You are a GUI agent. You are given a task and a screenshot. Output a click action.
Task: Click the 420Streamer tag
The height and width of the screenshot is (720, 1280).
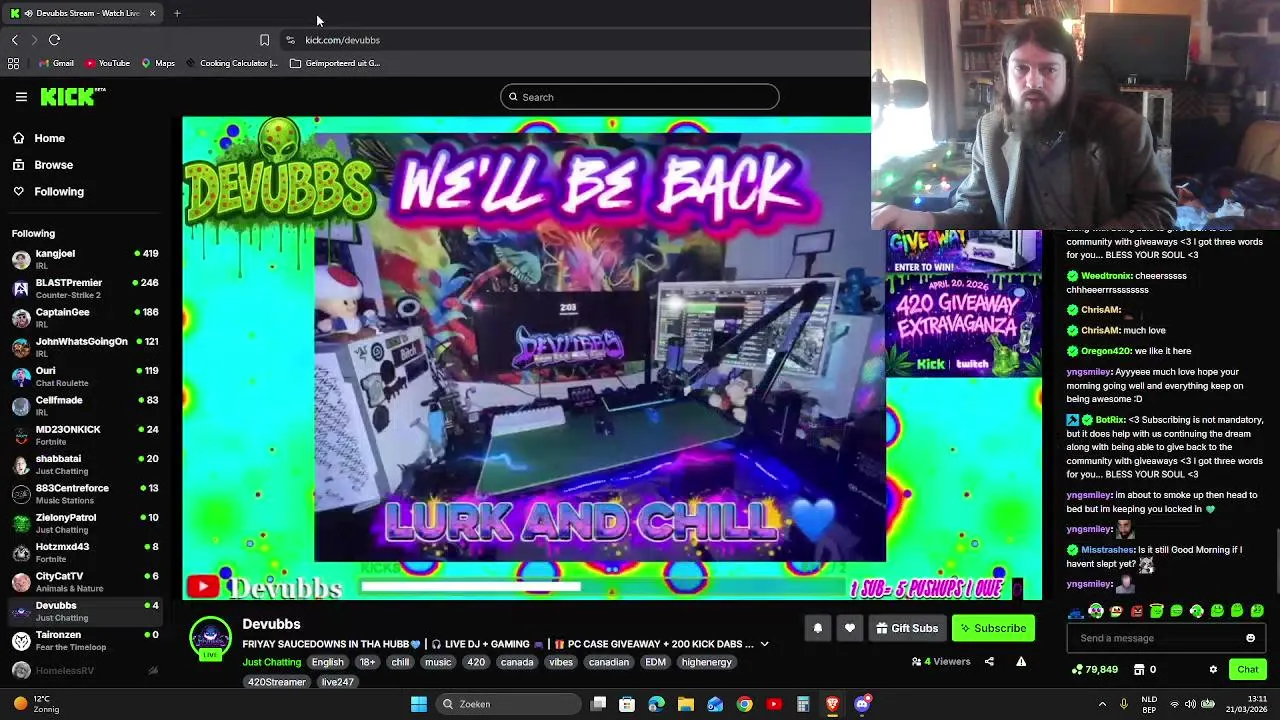pyautogui.click(x=277, y=682)
